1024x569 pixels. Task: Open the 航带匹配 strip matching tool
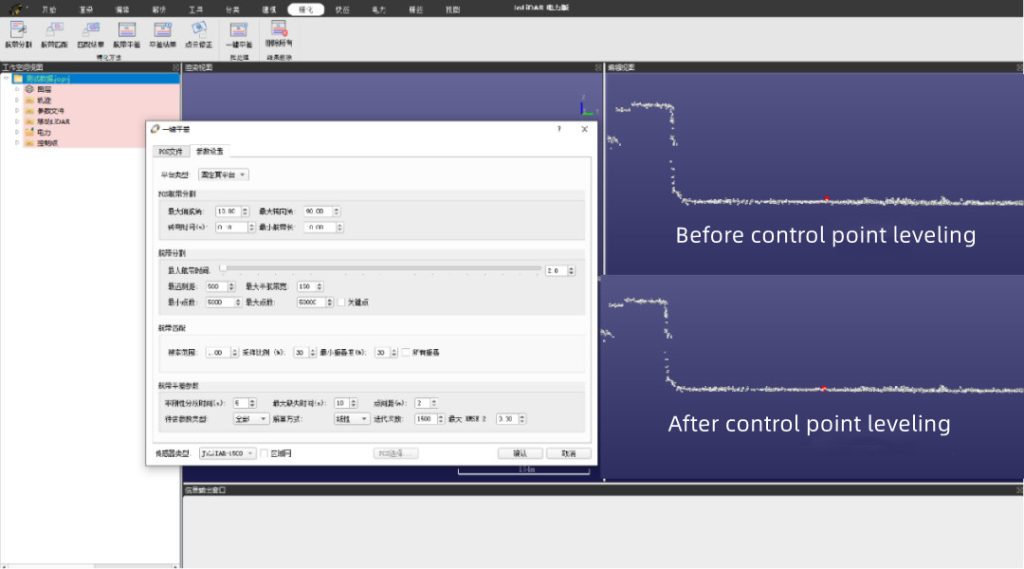click(54, 34)
